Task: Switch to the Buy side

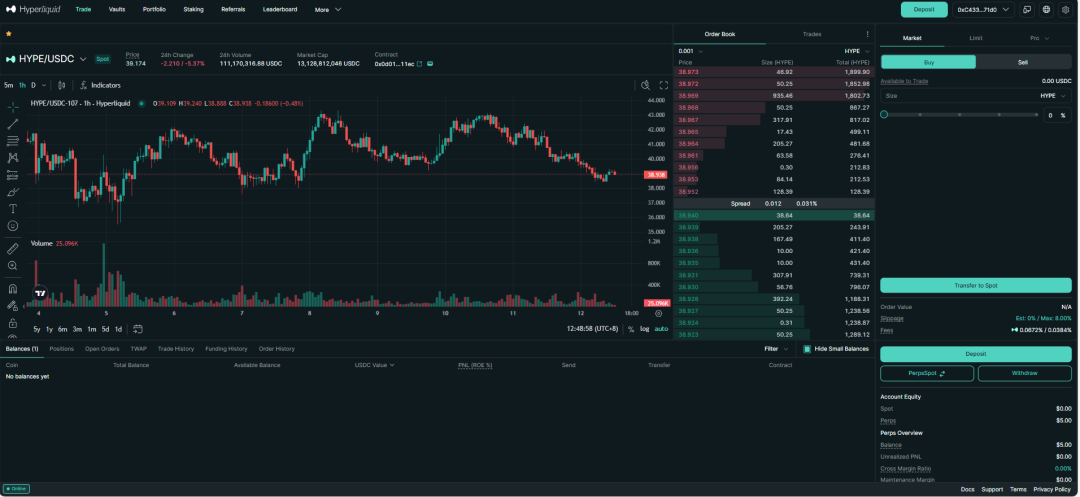Action: tap(928, 62)
